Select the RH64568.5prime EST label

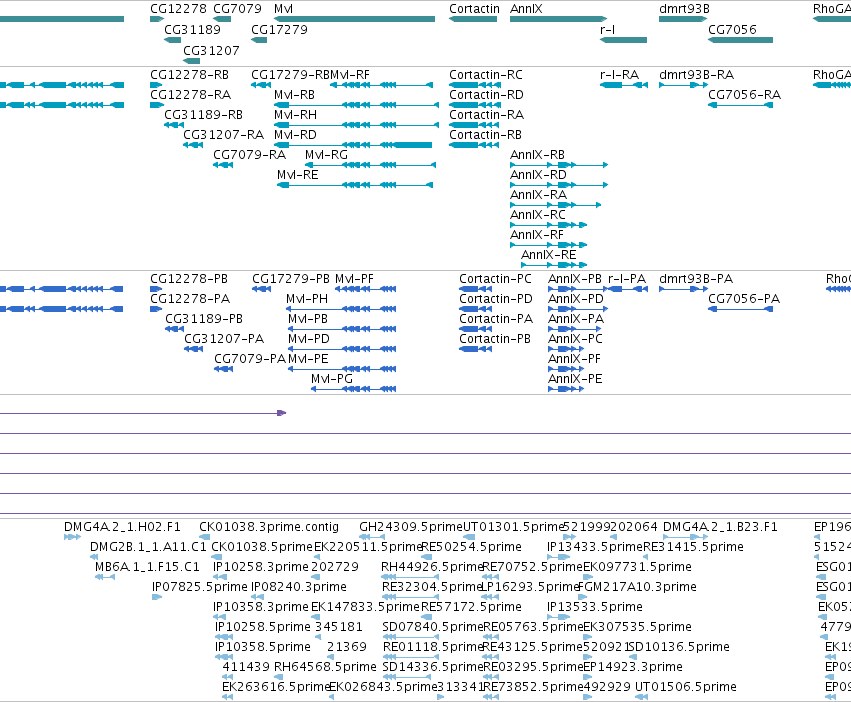[325, 667]
